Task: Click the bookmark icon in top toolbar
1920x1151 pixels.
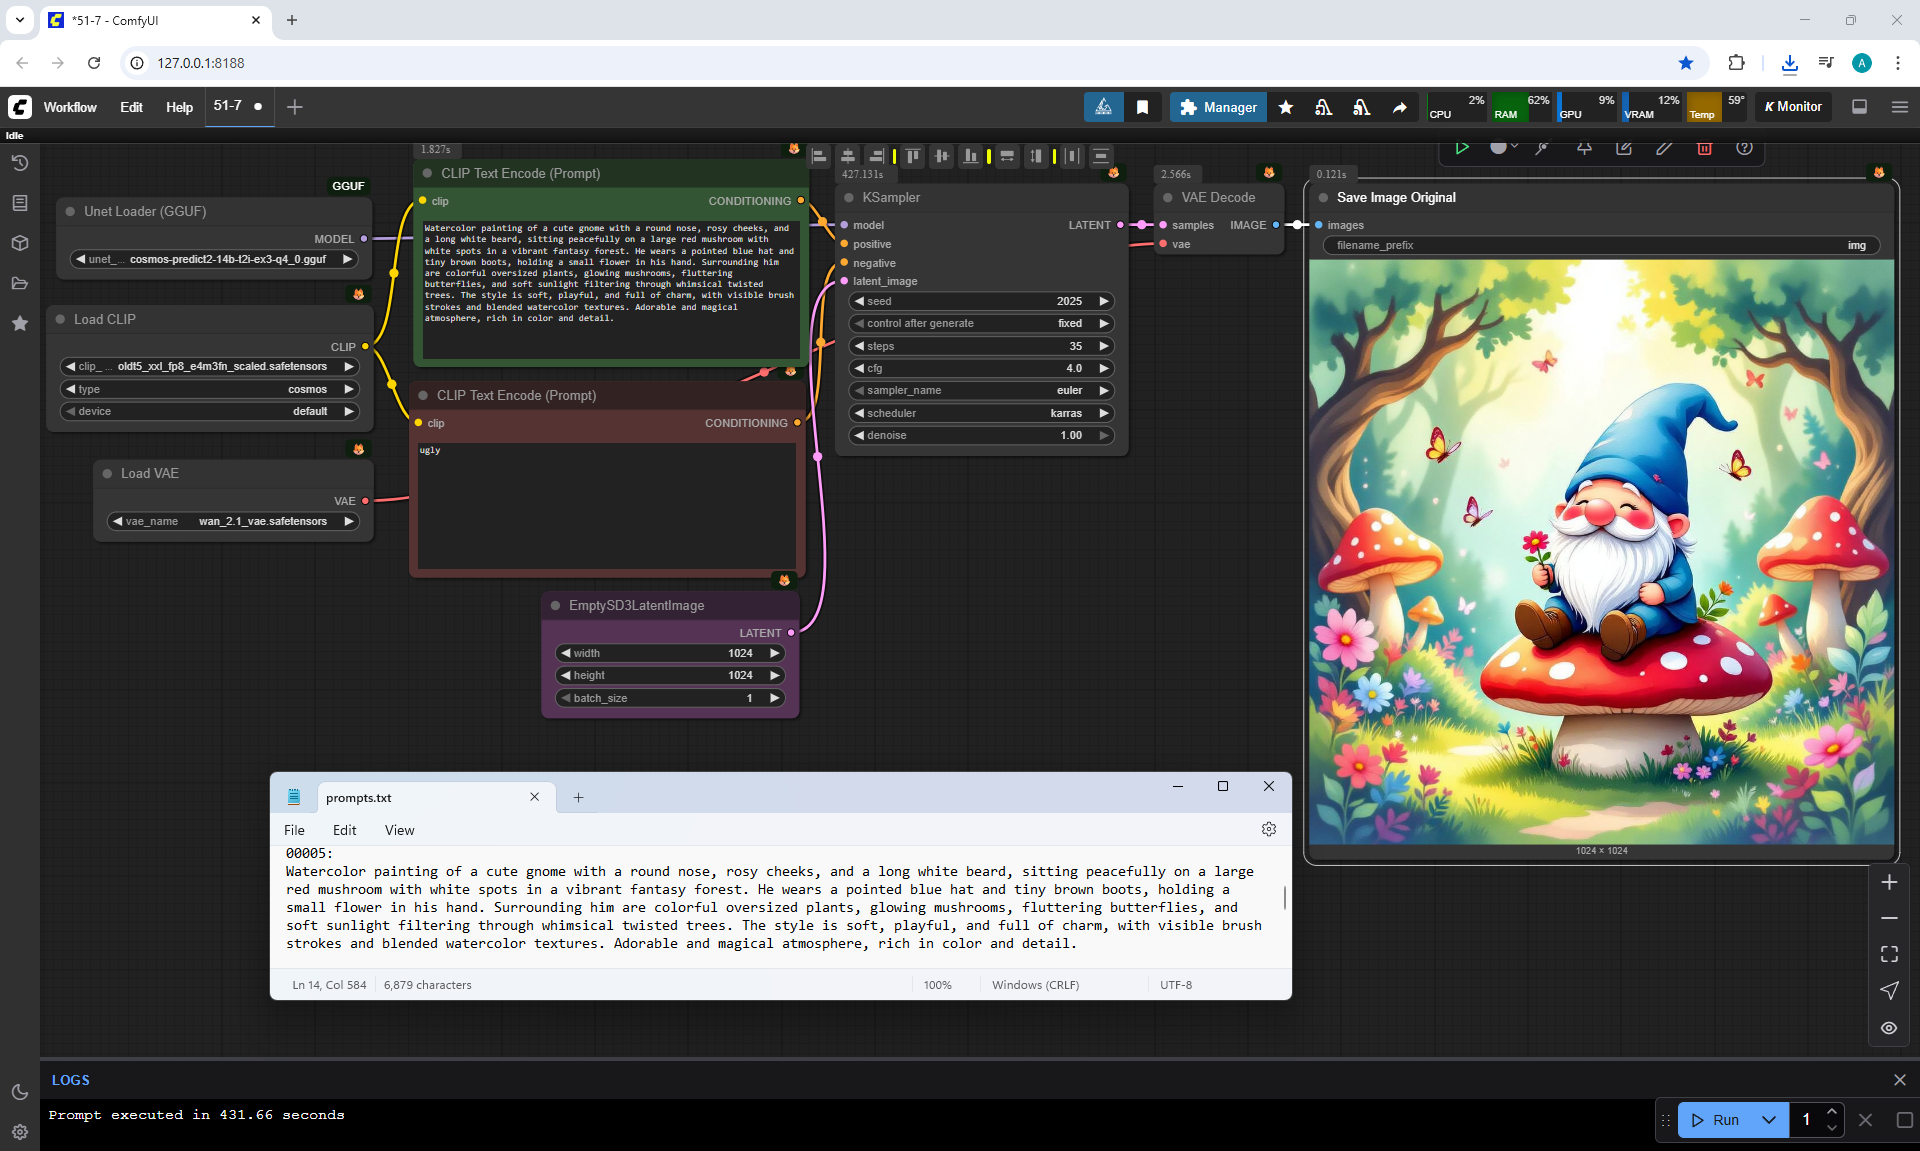Action: pyautogui.click(x=1142, y=107)
